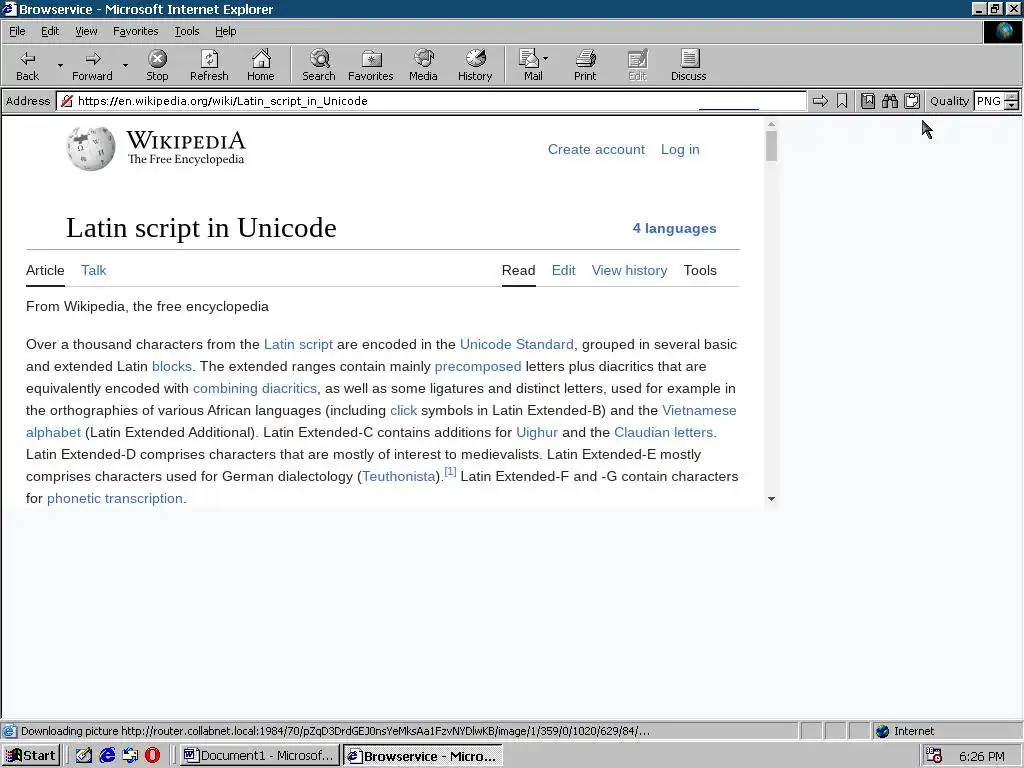
Task: Click the Quality PNG value field
Action: click(989, 101)
